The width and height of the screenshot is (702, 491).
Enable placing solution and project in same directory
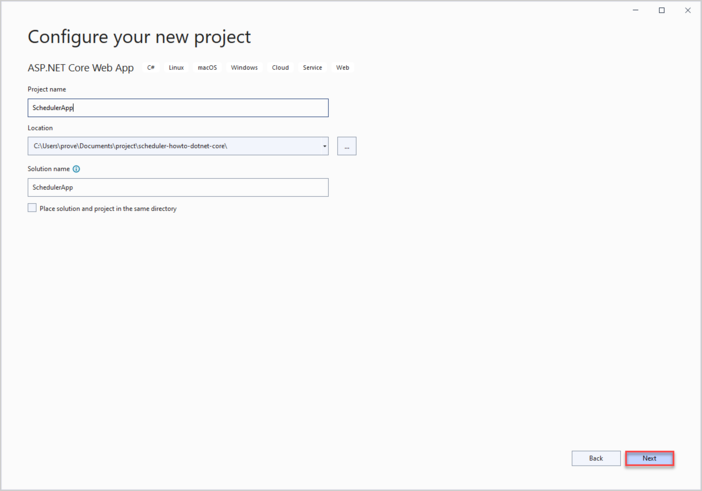(32, 208)
